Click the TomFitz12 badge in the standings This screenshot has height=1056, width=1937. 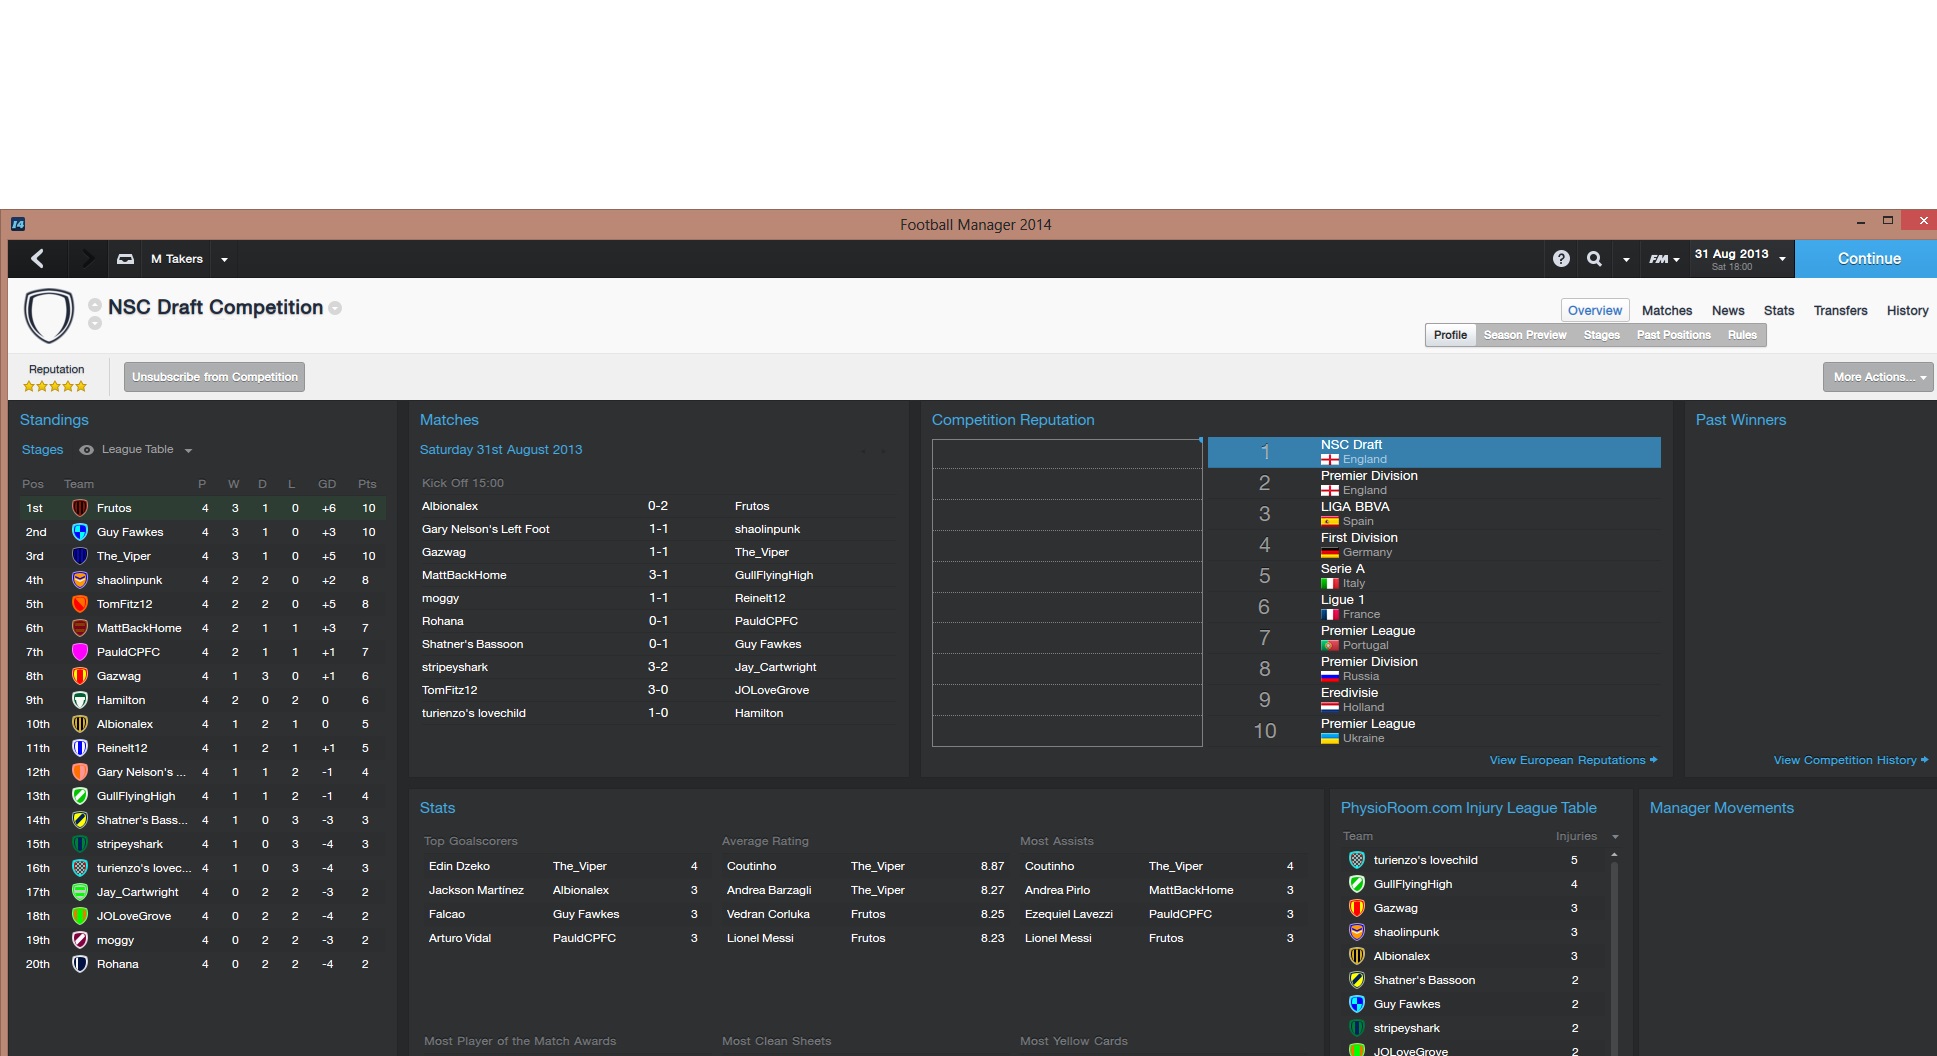click(80, 604)
